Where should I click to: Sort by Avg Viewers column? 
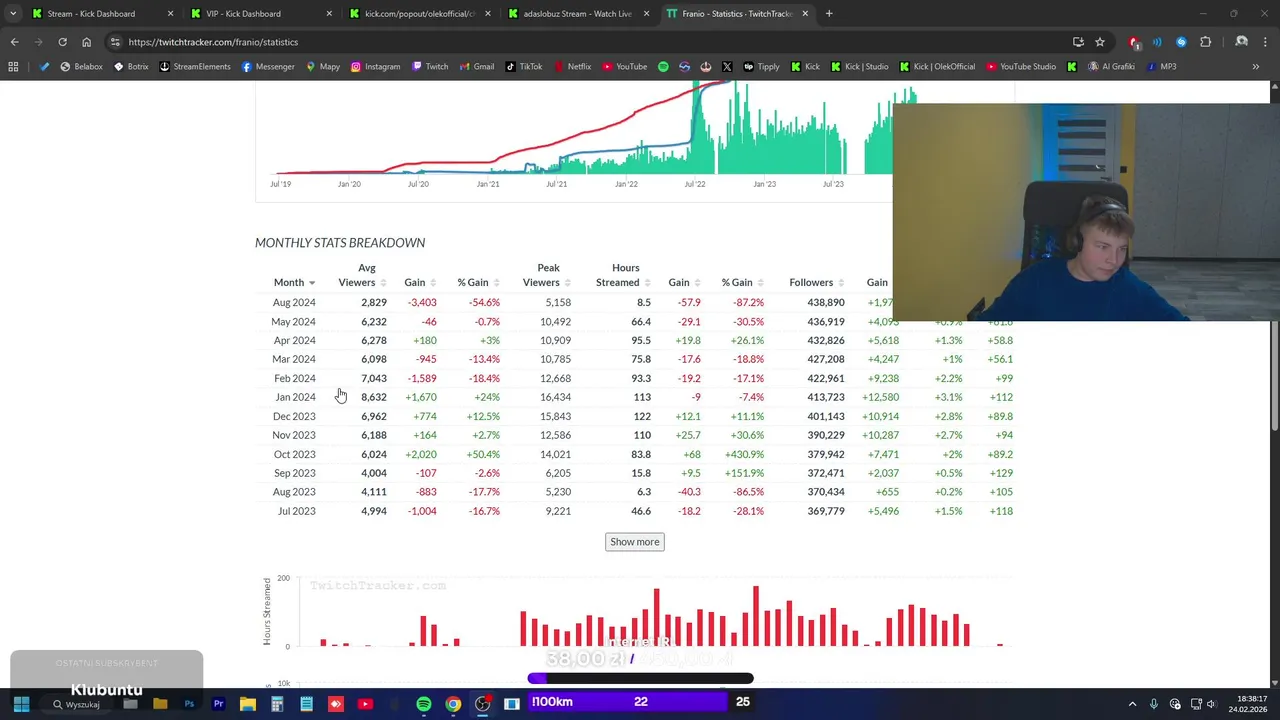tap(362, 275)
